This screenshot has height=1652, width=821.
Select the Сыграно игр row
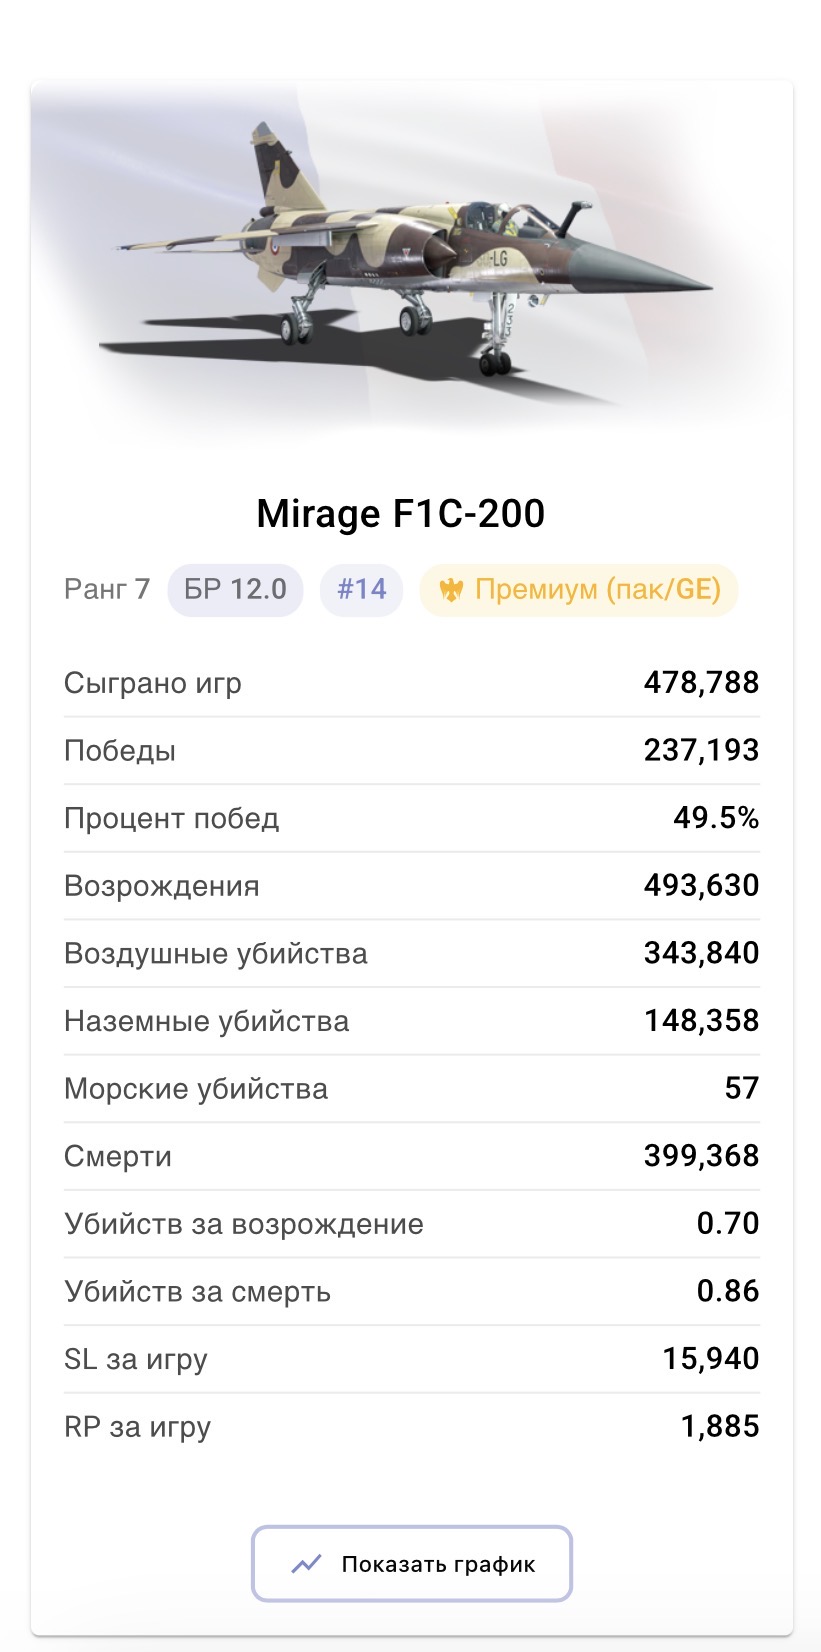click(411, 683)
